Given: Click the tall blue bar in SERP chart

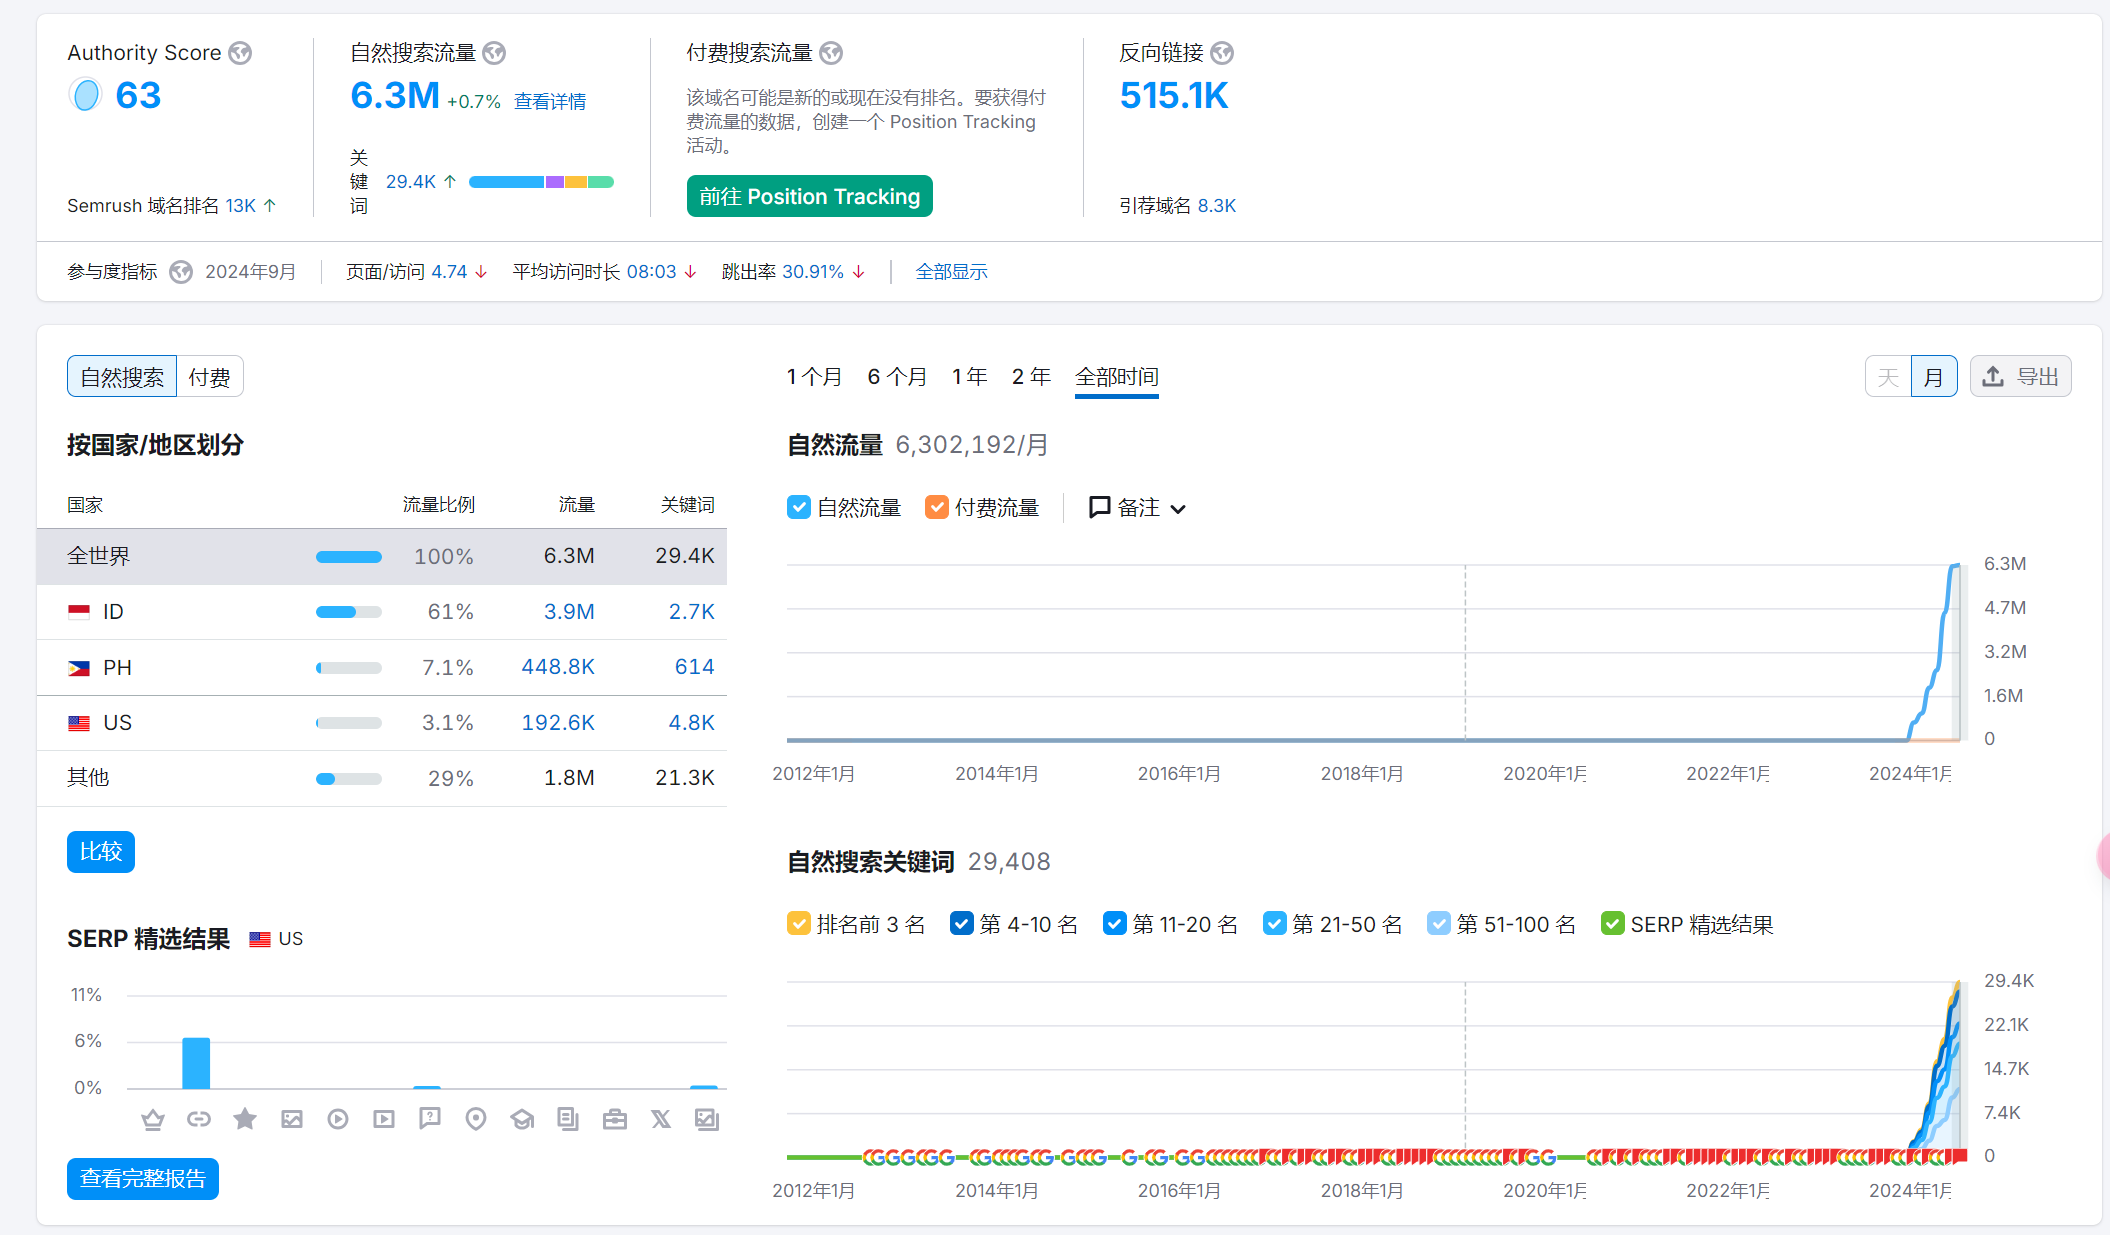Looking at the screenshot, I should [196, 1063].
